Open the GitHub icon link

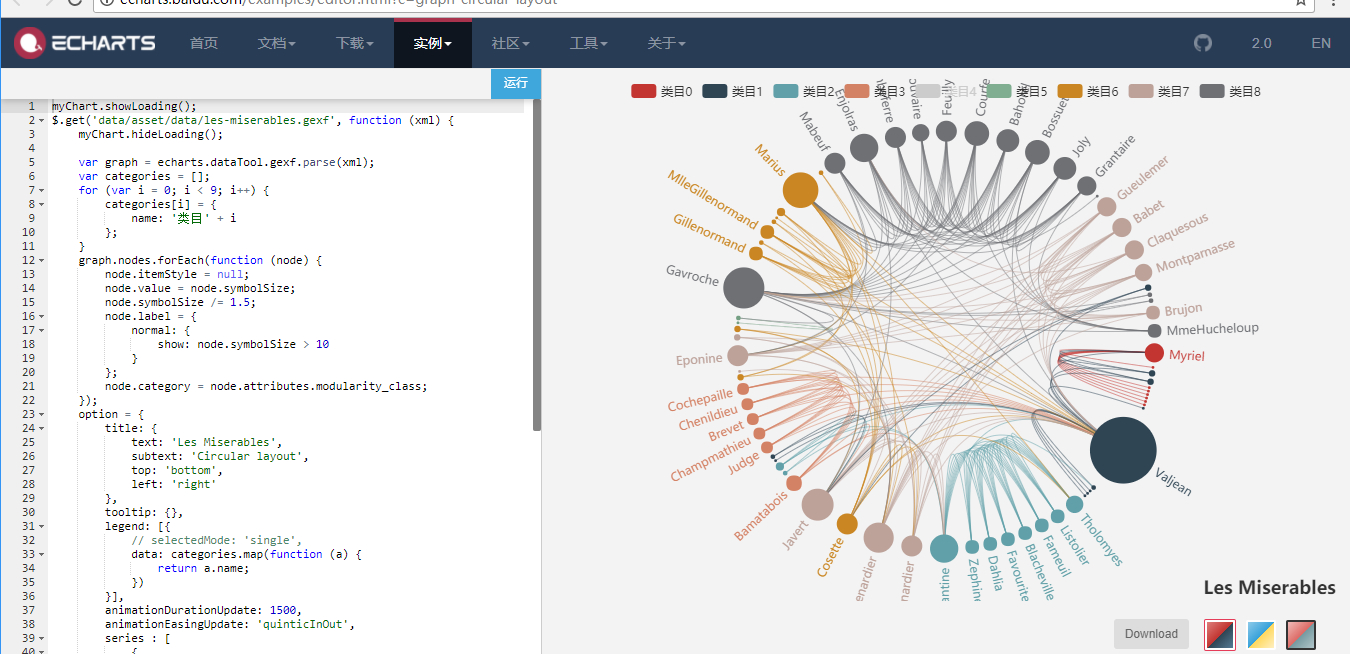click(1203, 43)
